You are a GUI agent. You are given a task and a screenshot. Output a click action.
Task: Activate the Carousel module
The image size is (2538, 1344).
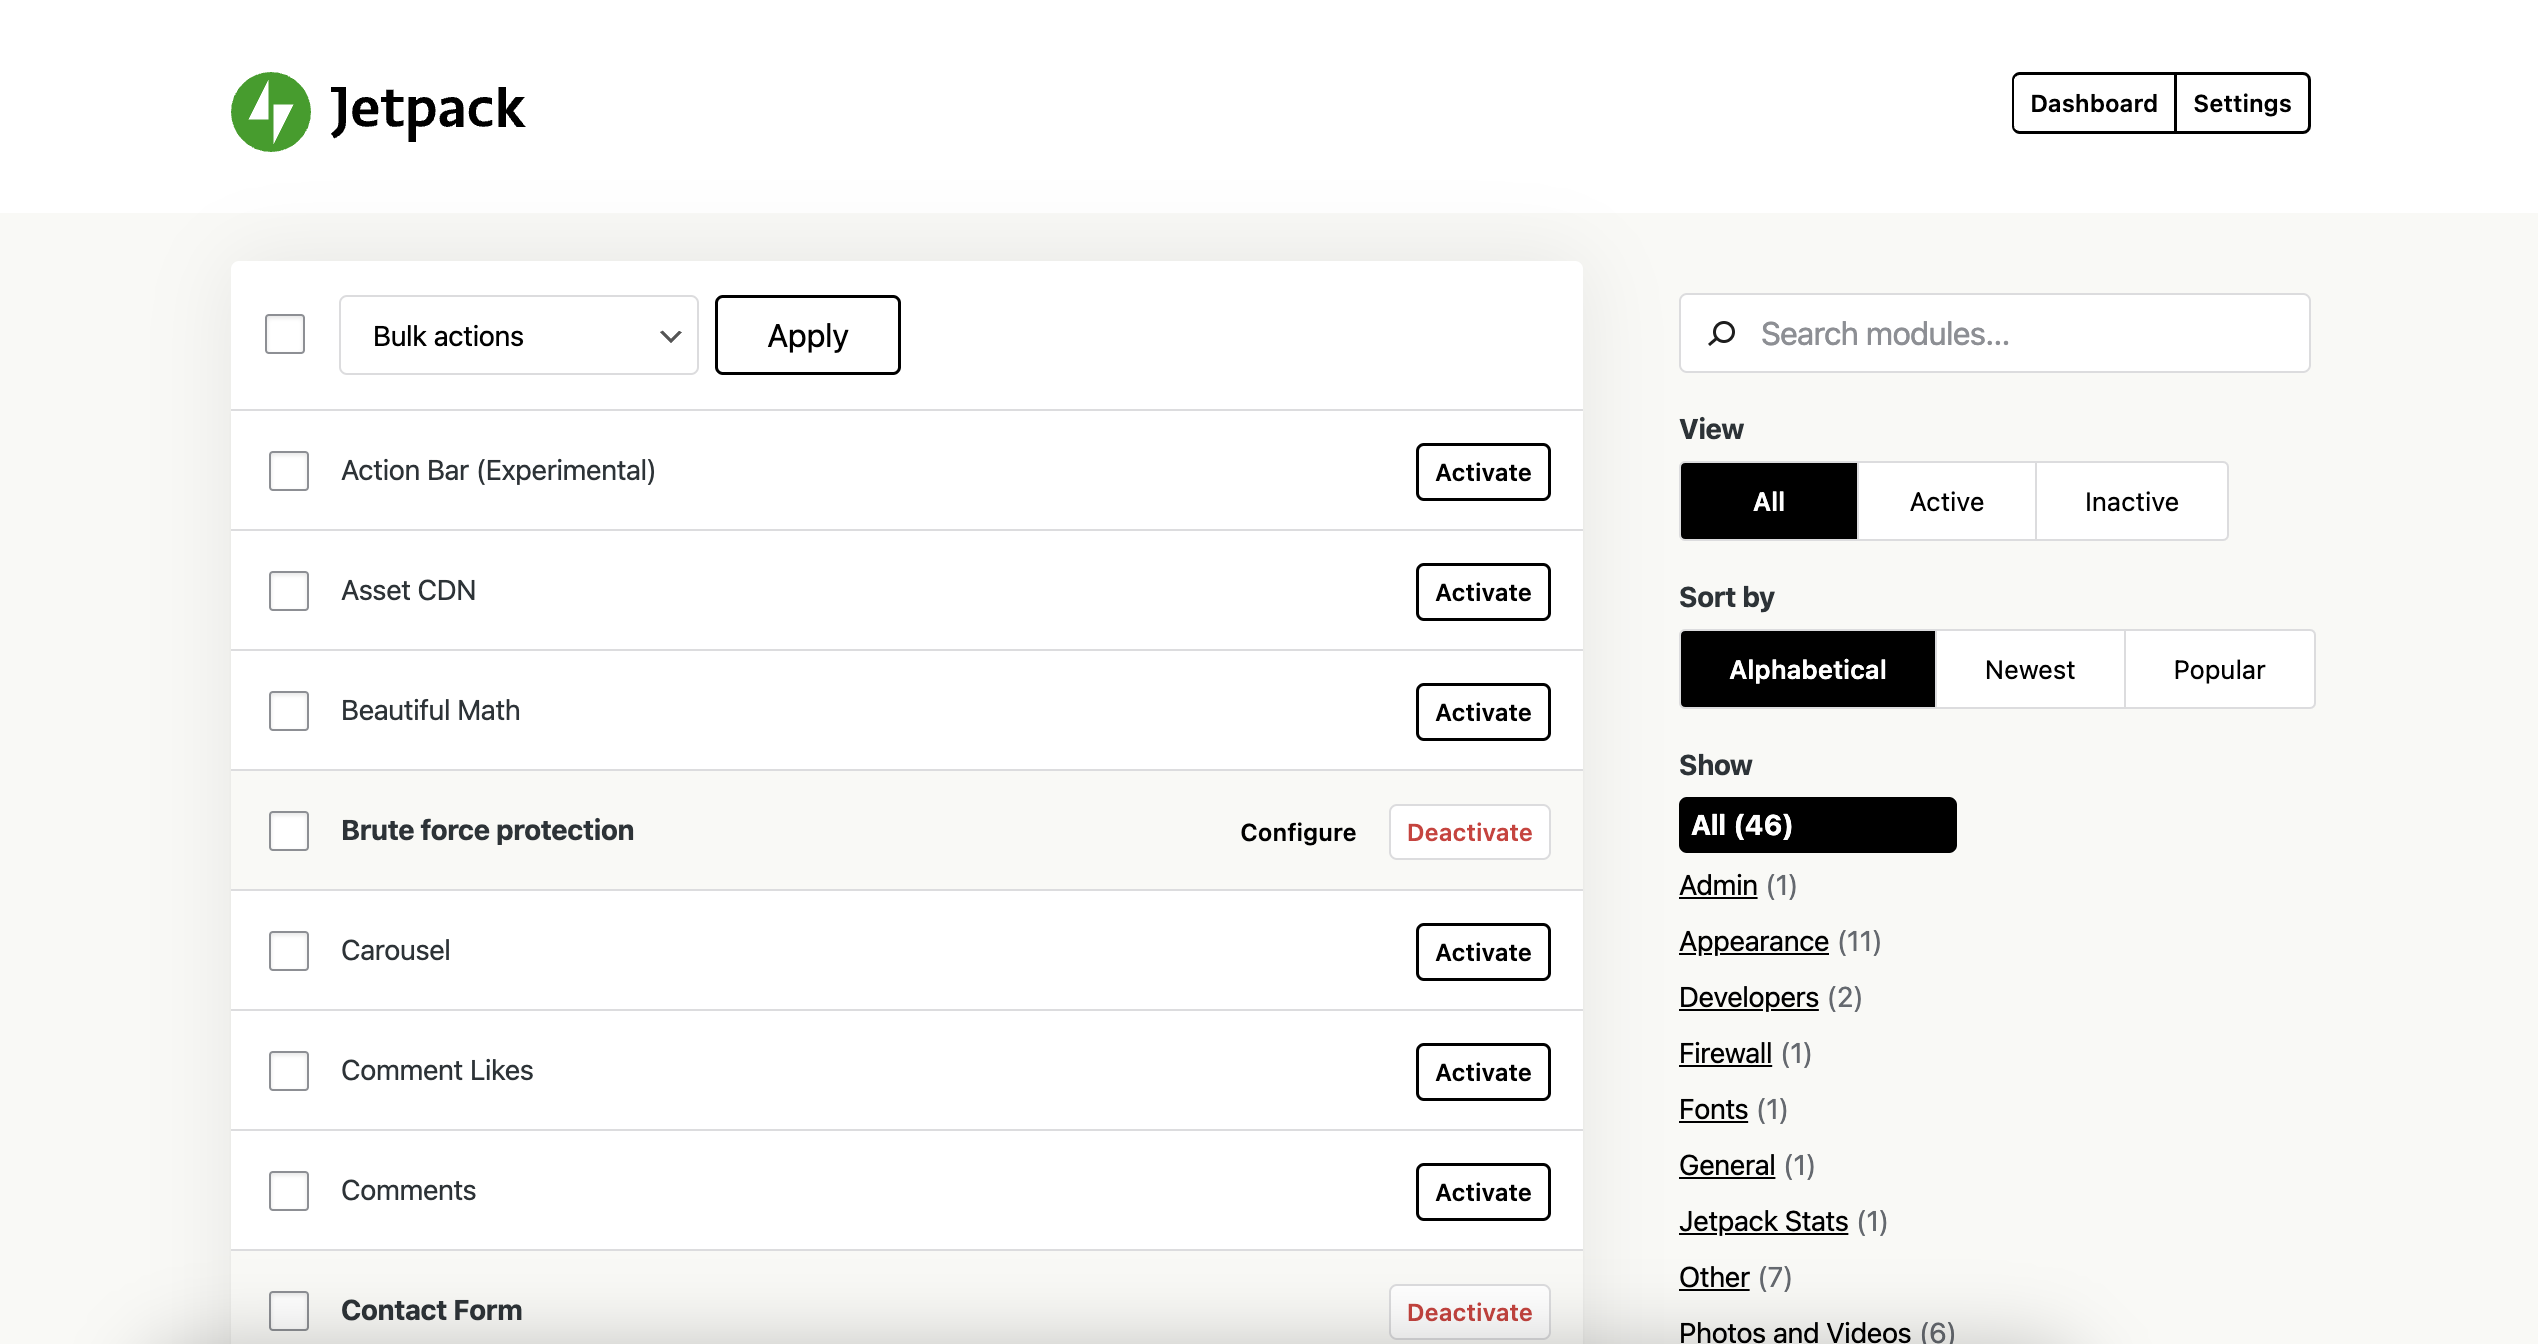[1482, 952]
